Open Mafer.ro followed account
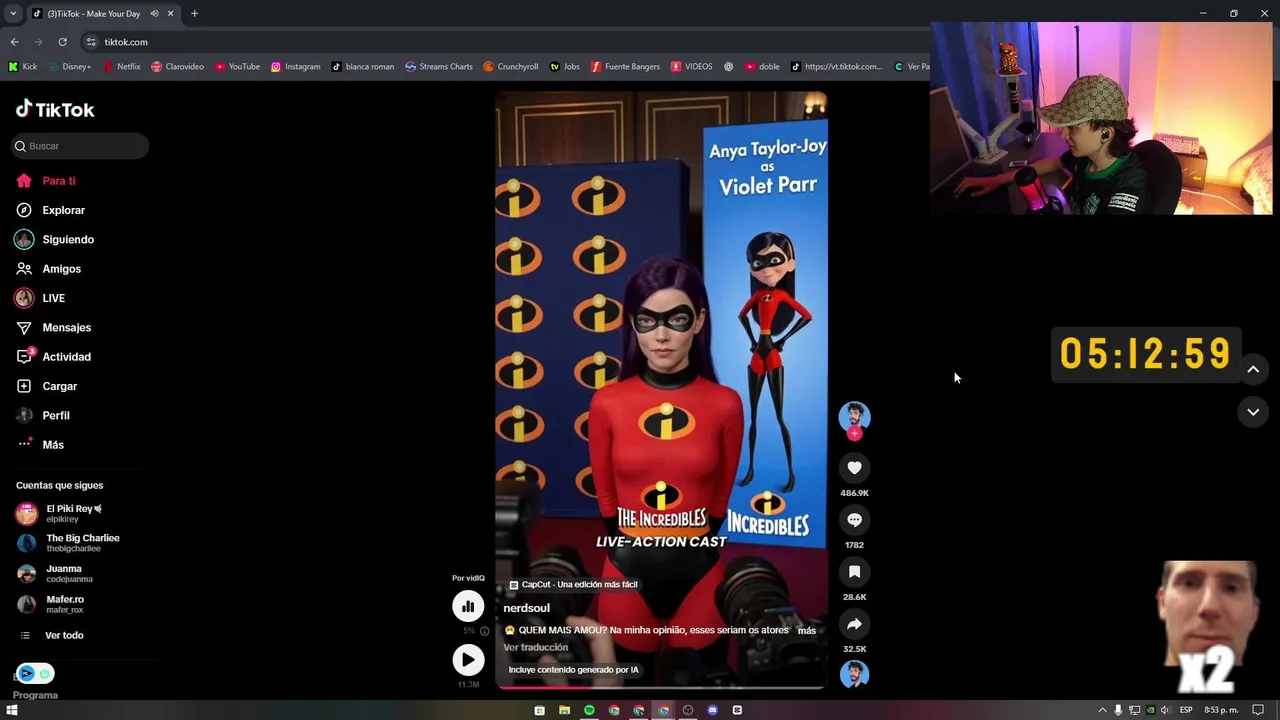 [50, 603]
